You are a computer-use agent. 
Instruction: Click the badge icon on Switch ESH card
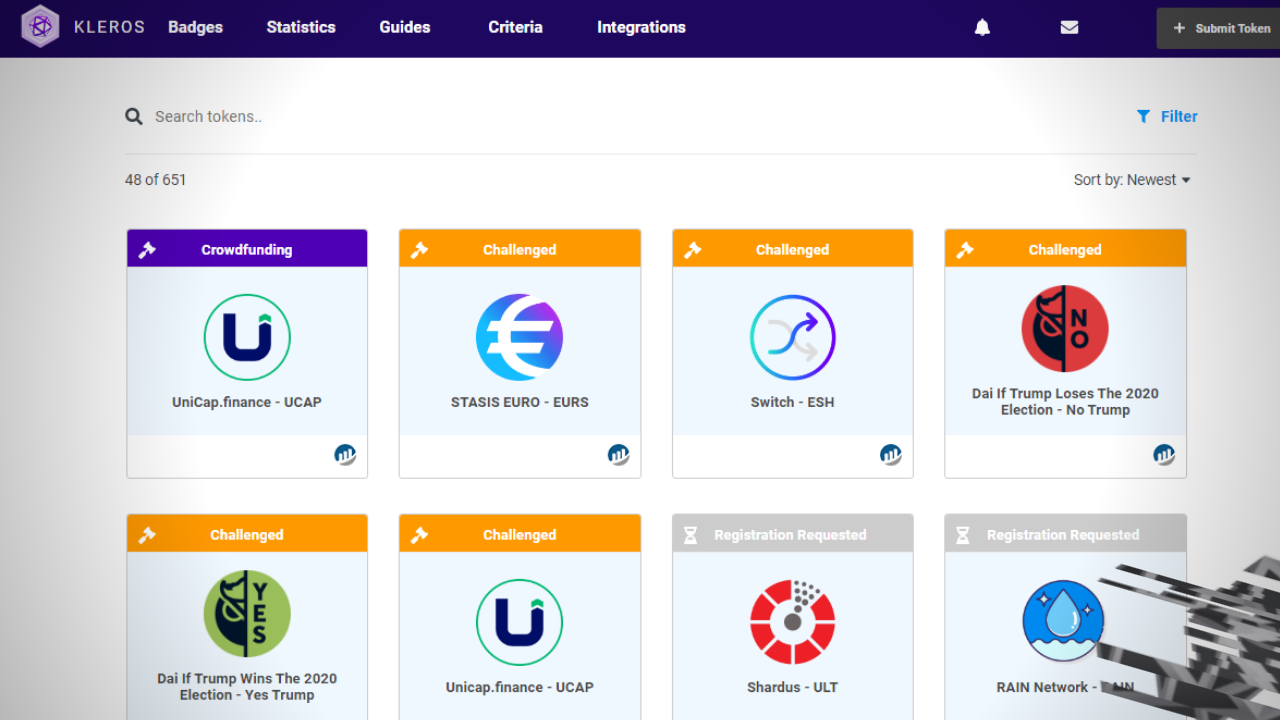[x=891, y=455]
